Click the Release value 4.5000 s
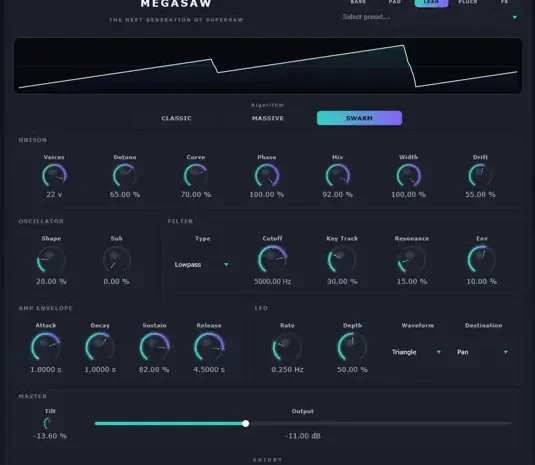This screenshot has height=465, width=535. tap(209, 369)
